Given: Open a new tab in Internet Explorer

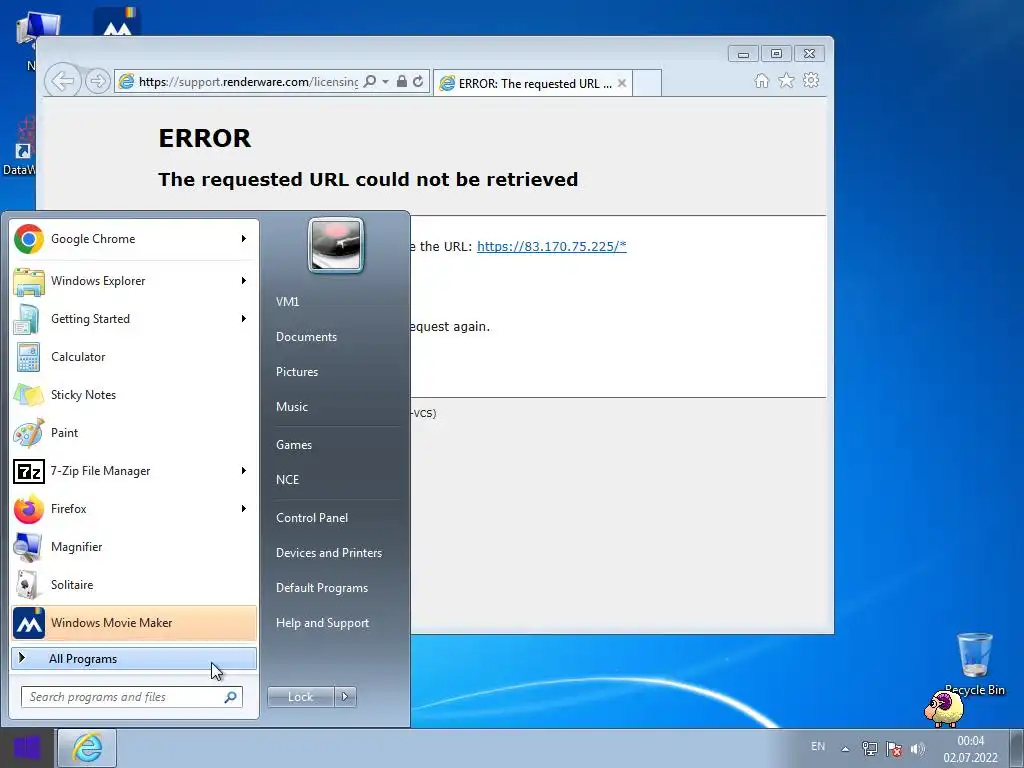Looking at the screenshot, I should (x=647, y=83).
